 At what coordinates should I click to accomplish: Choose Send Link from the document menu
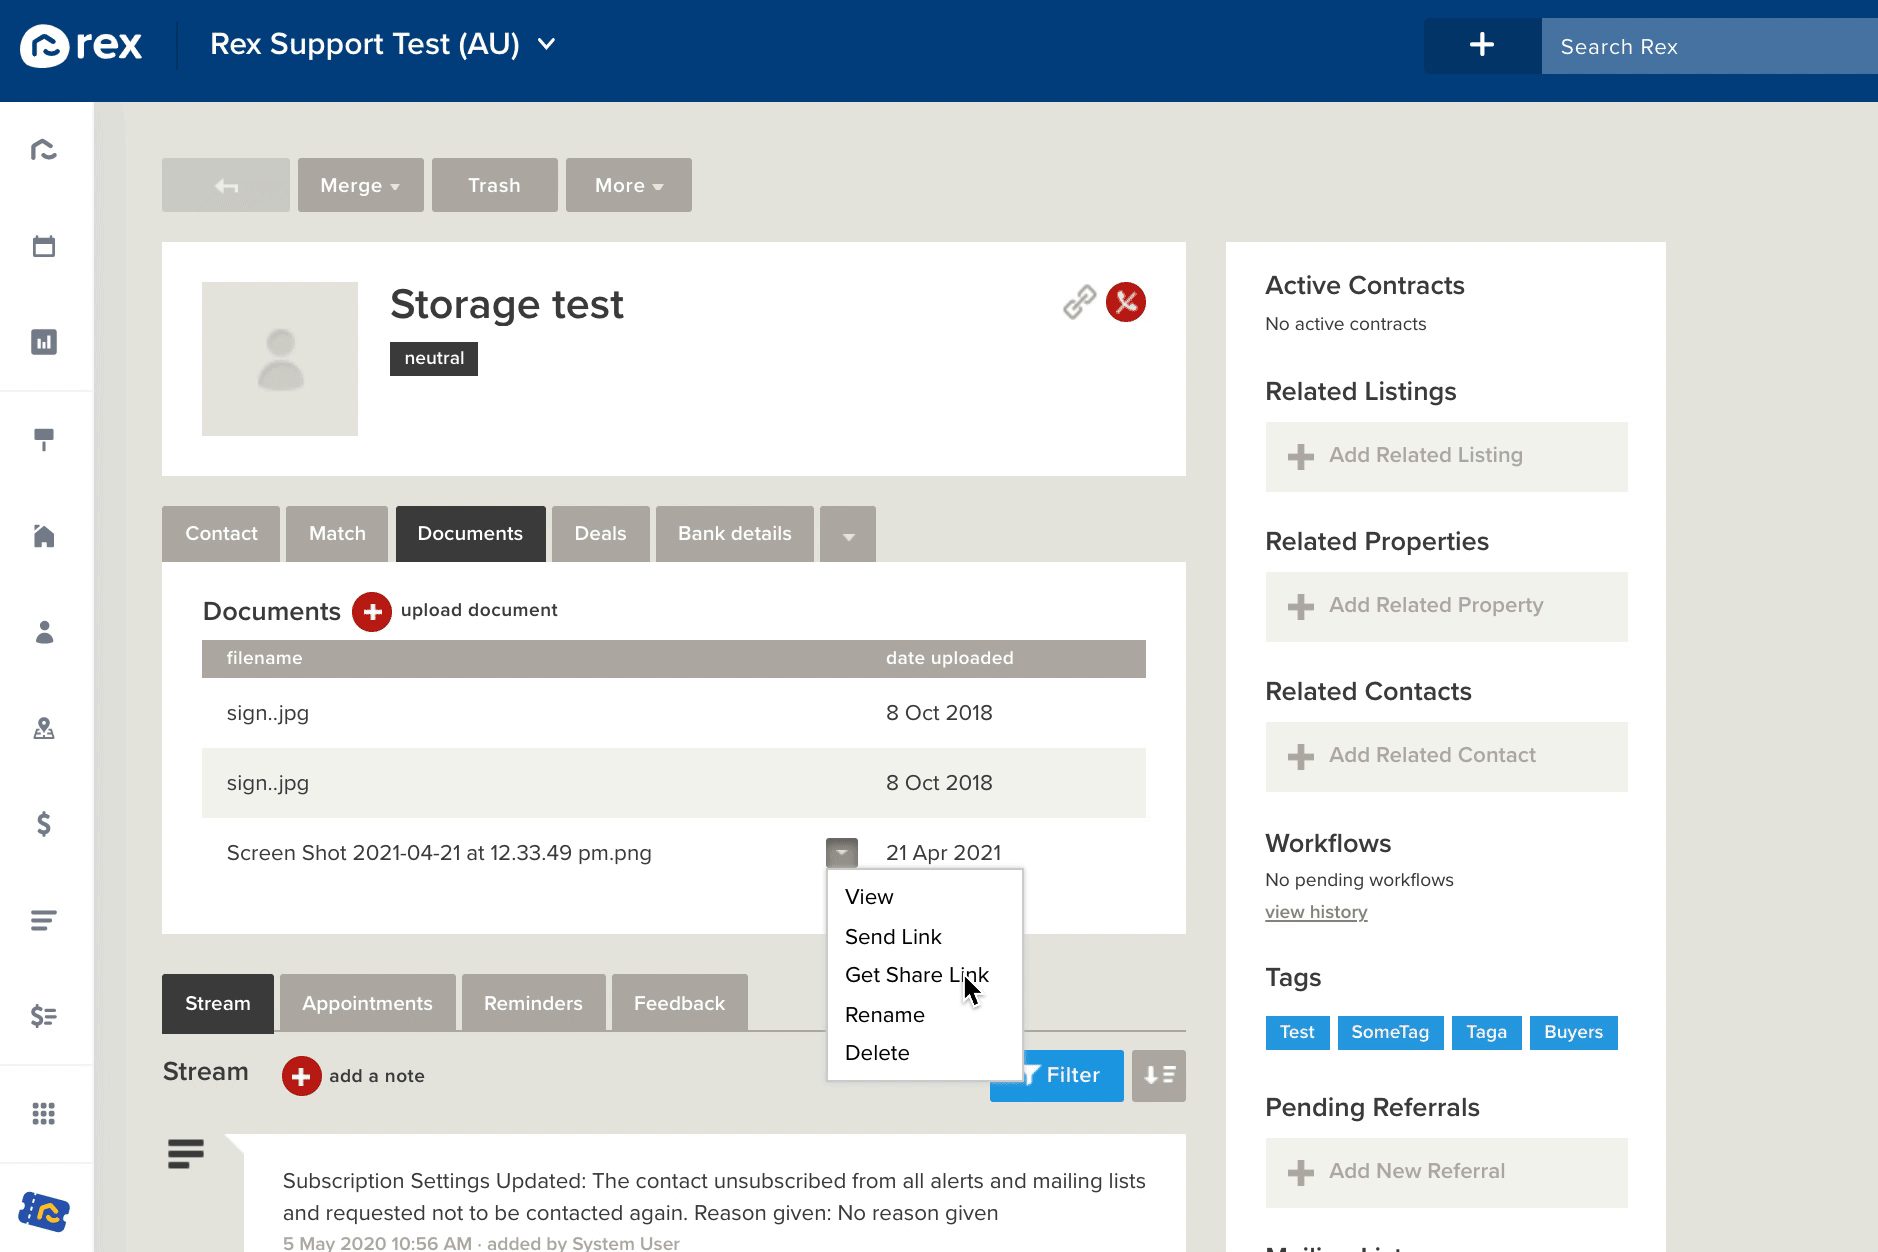(x=893, y=937)
